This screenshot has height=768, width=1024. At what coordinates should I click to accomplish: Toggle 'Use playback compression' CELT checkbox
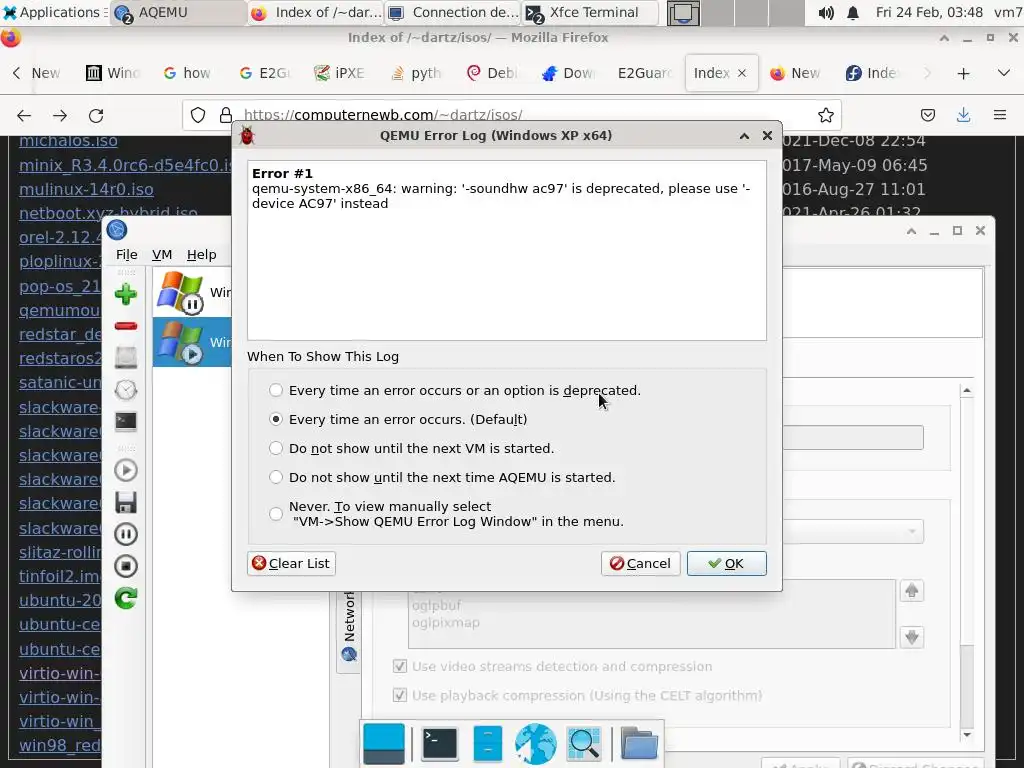400,695
